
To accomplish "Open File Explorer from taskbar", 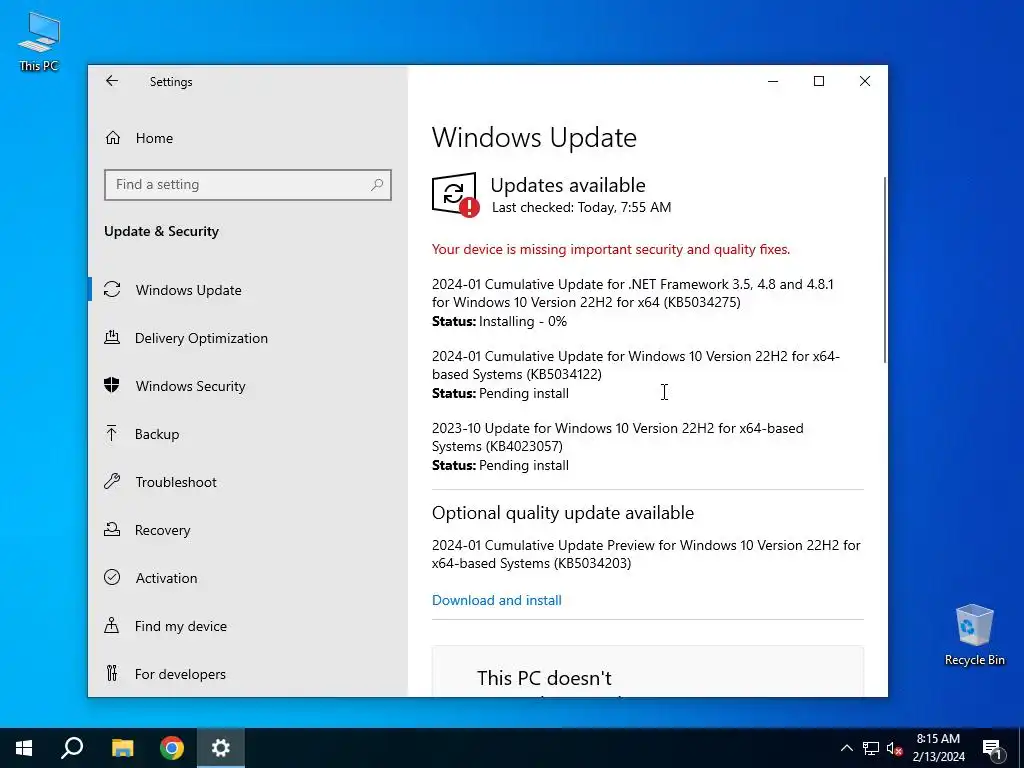I will 122,748.
